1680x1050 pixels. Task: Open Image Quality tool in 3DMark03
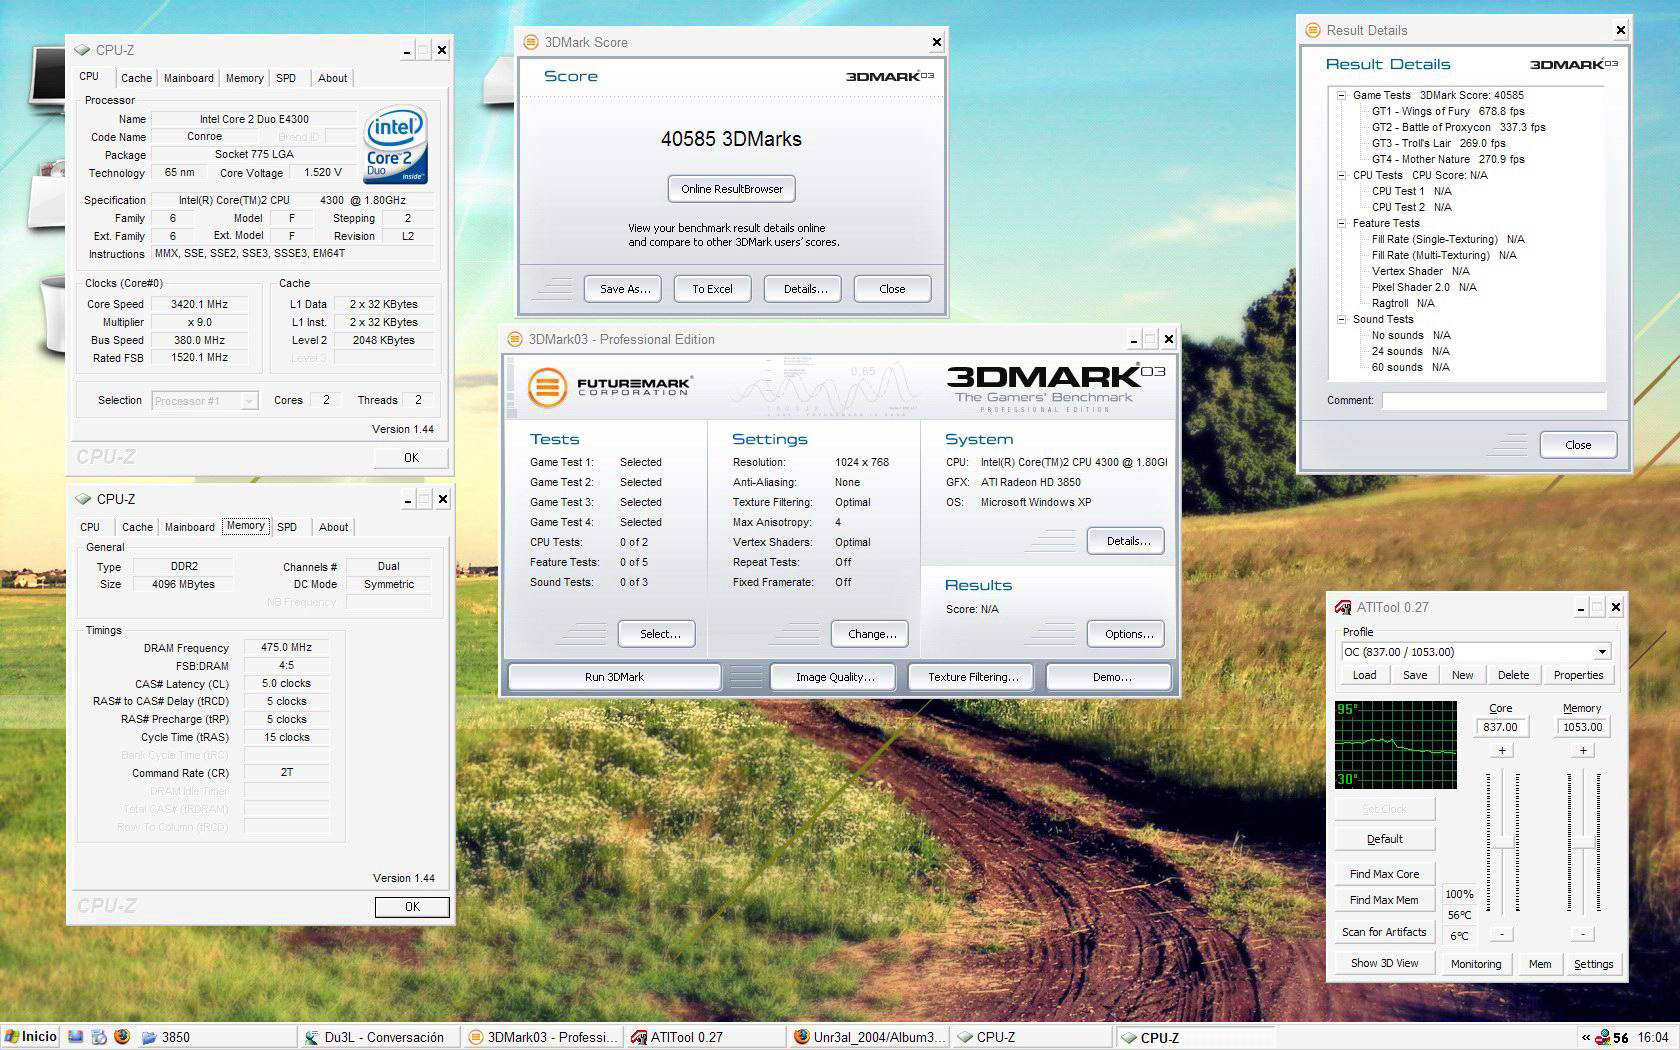834,677
